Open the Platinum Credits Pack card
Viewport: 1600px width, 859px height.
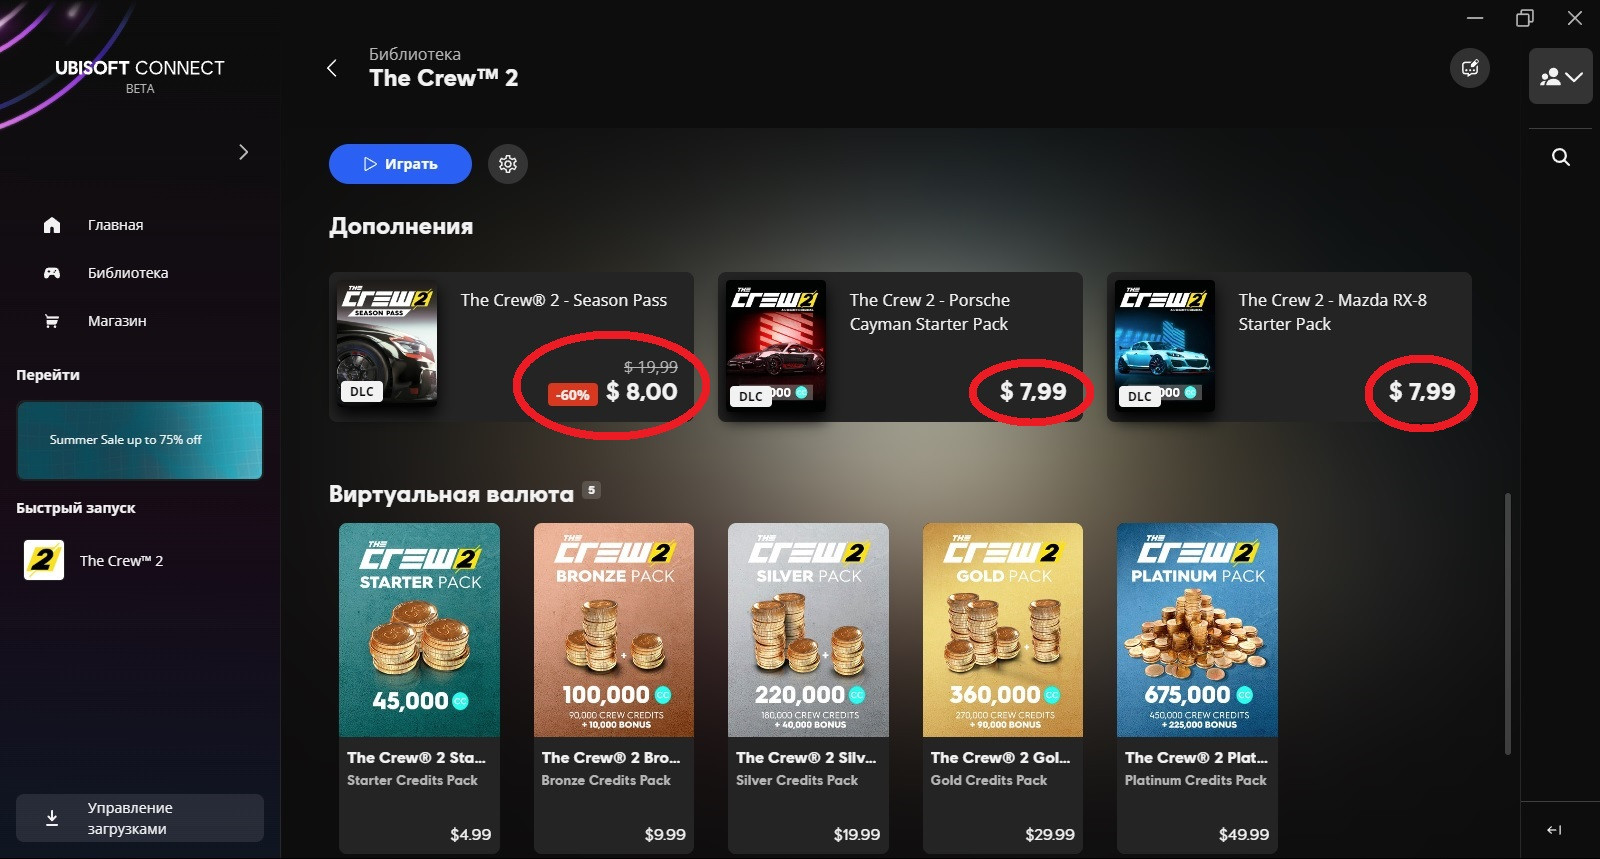[1197, 688]
